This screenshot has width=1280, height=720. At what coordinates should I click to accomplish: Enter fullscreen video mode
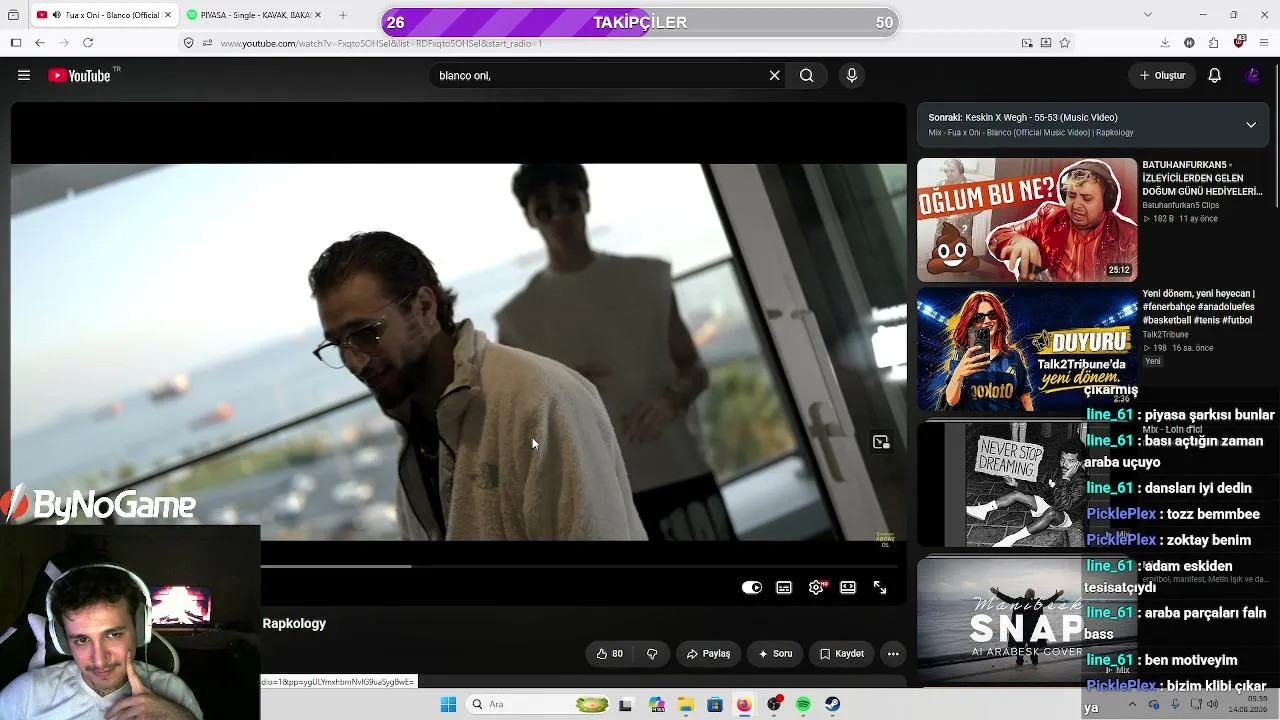click(x=880, y=588)
